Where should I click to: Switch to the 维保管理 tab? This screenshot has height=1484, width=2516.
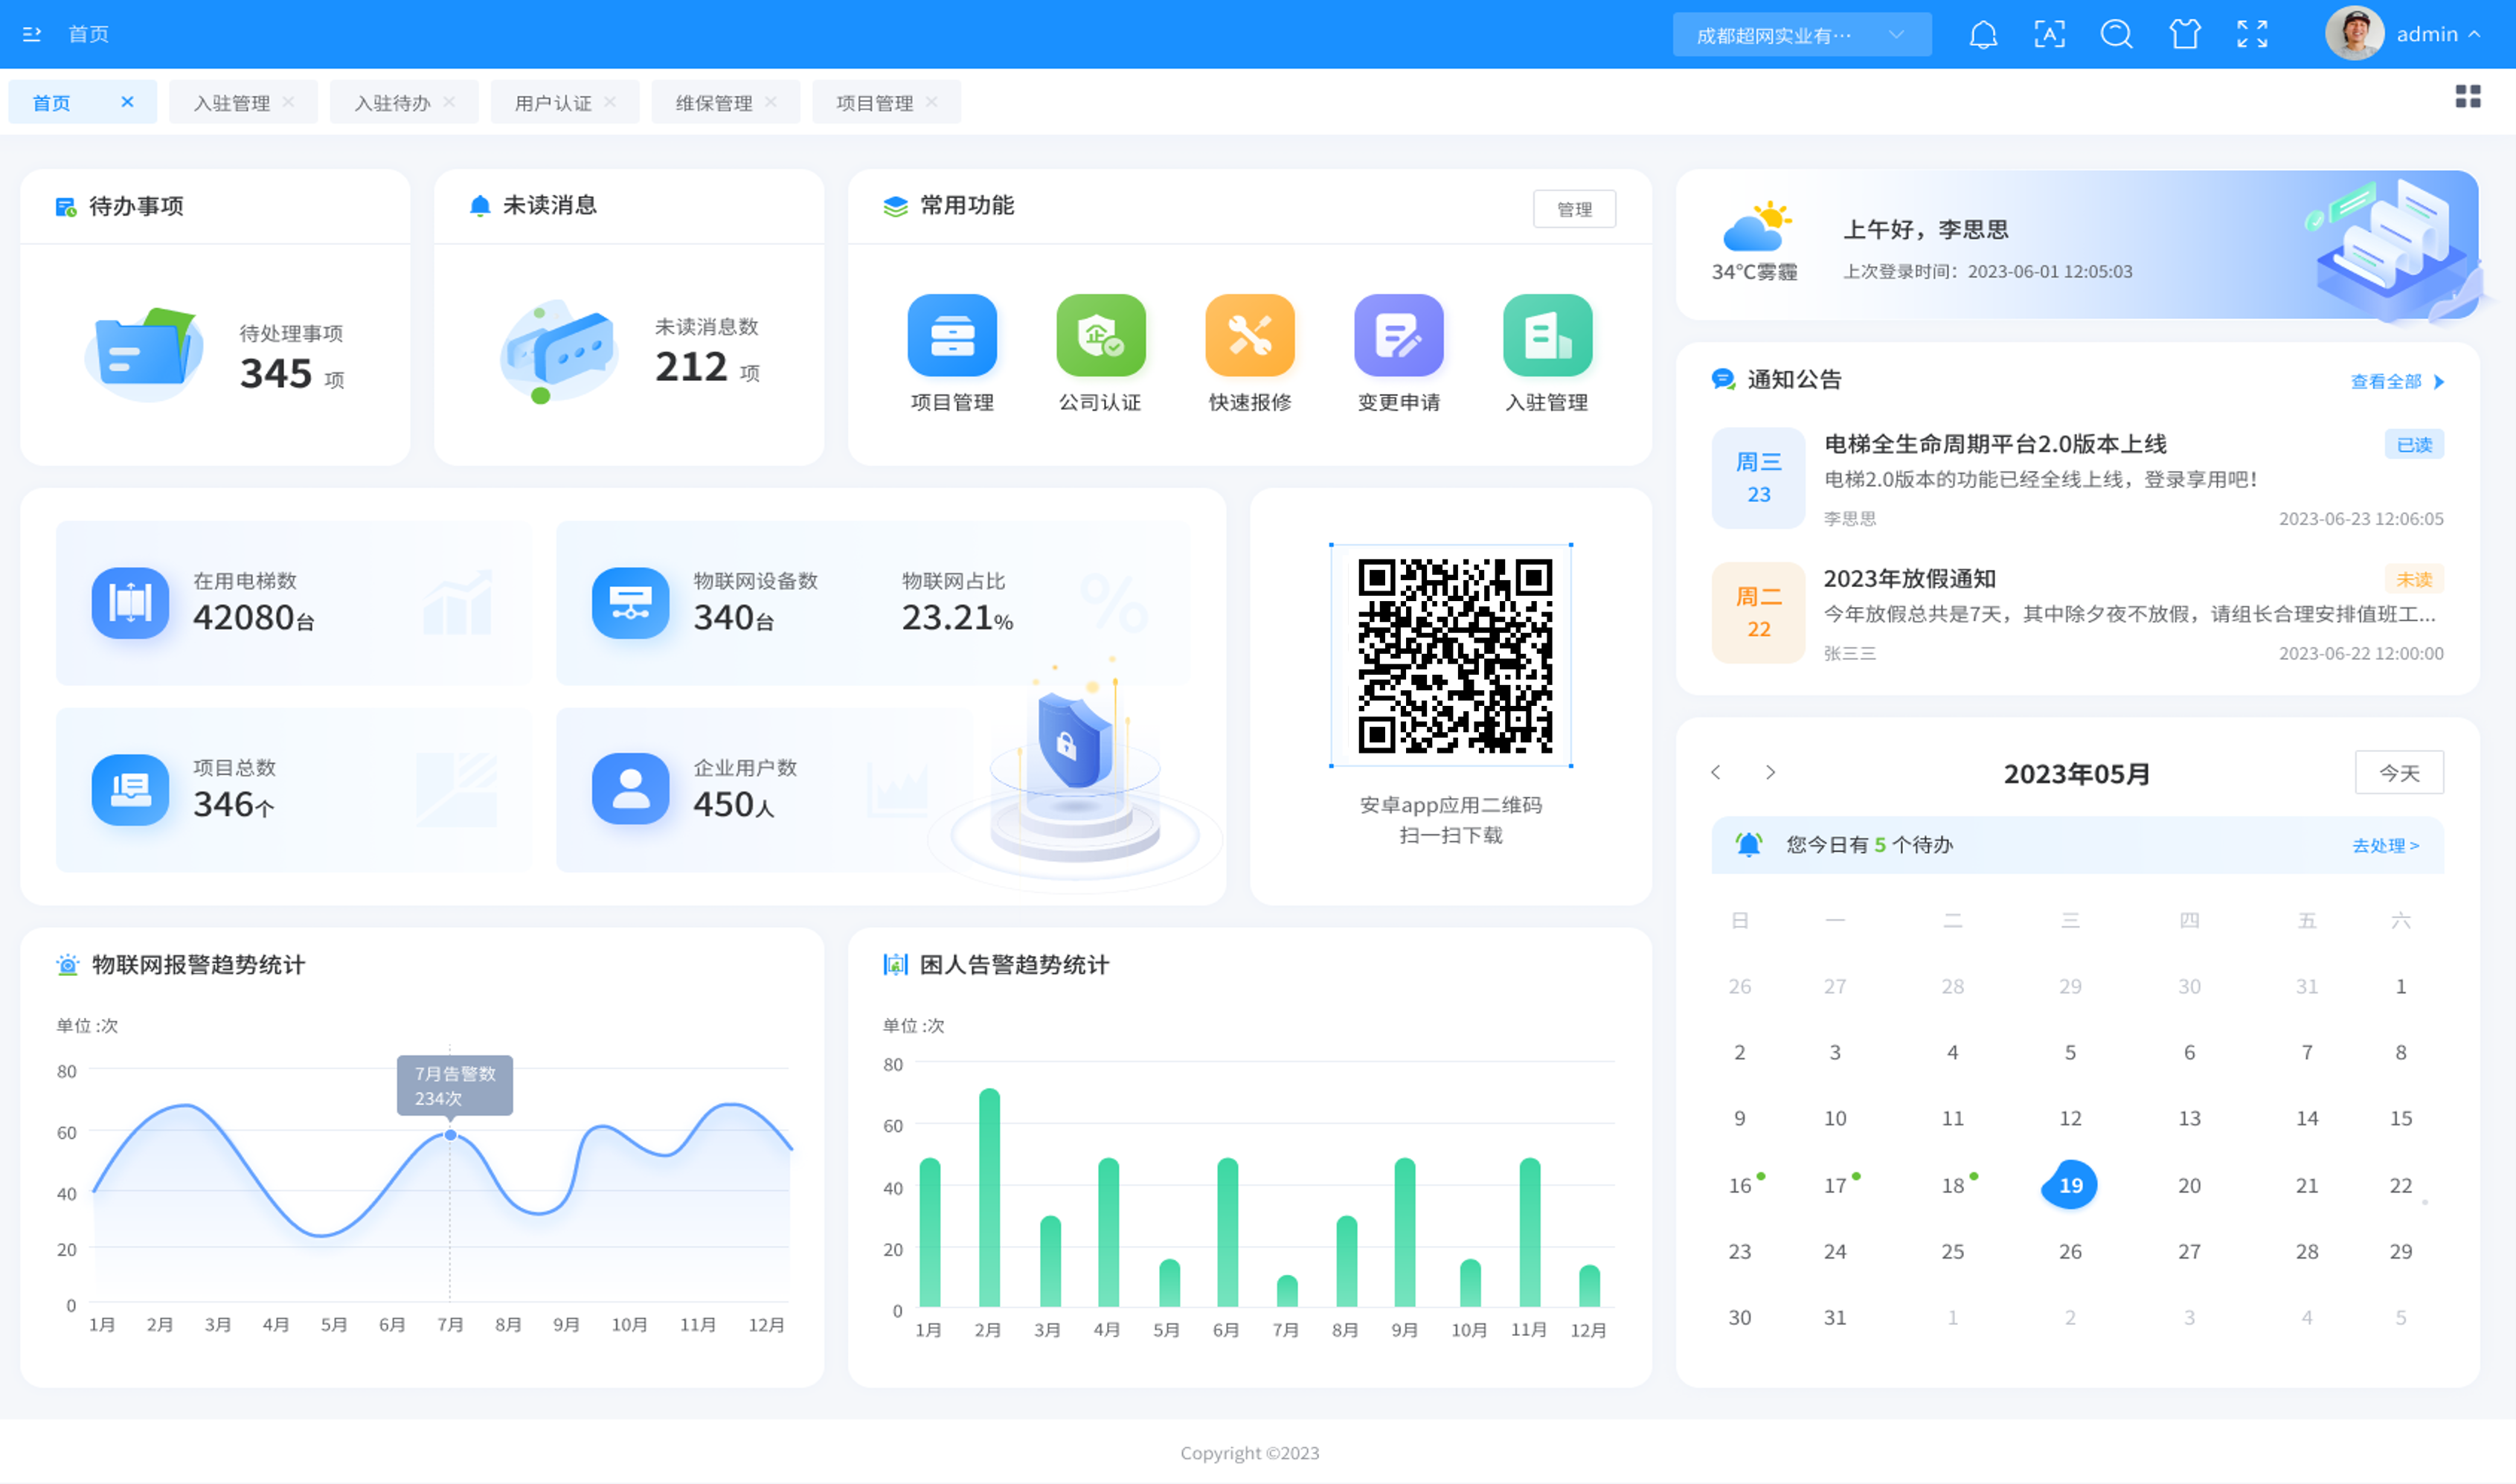tap(714, 103)
